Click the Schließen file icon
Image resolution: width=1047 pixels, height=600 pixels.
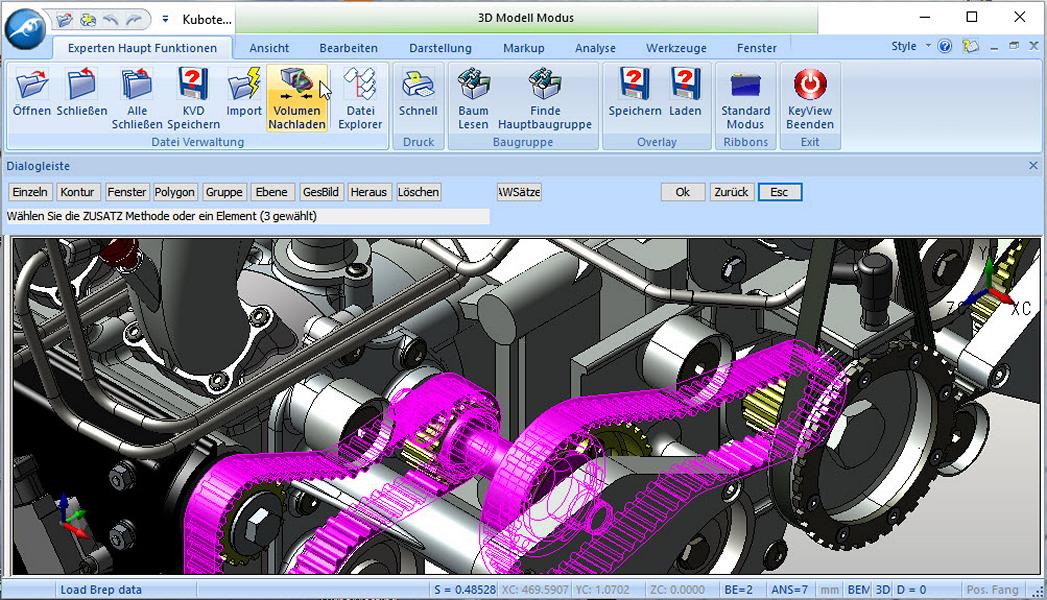[81, 84]
